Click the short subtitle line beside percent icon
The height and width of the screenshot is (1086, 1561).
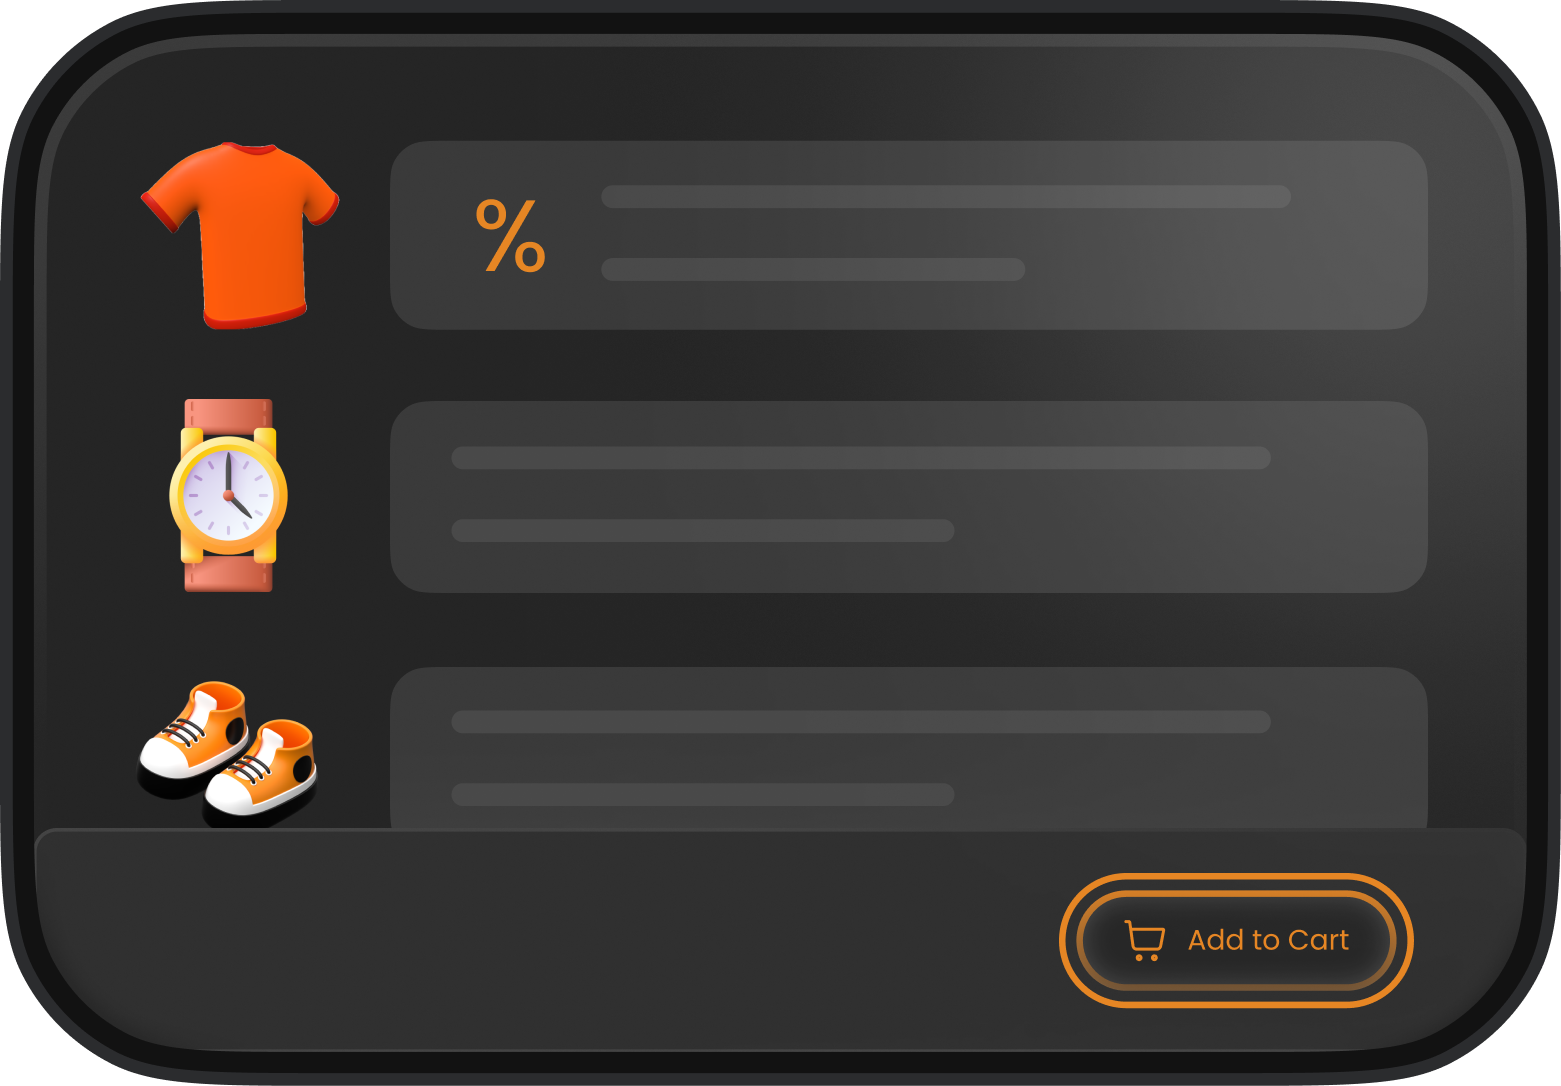[x=813, y=269]
